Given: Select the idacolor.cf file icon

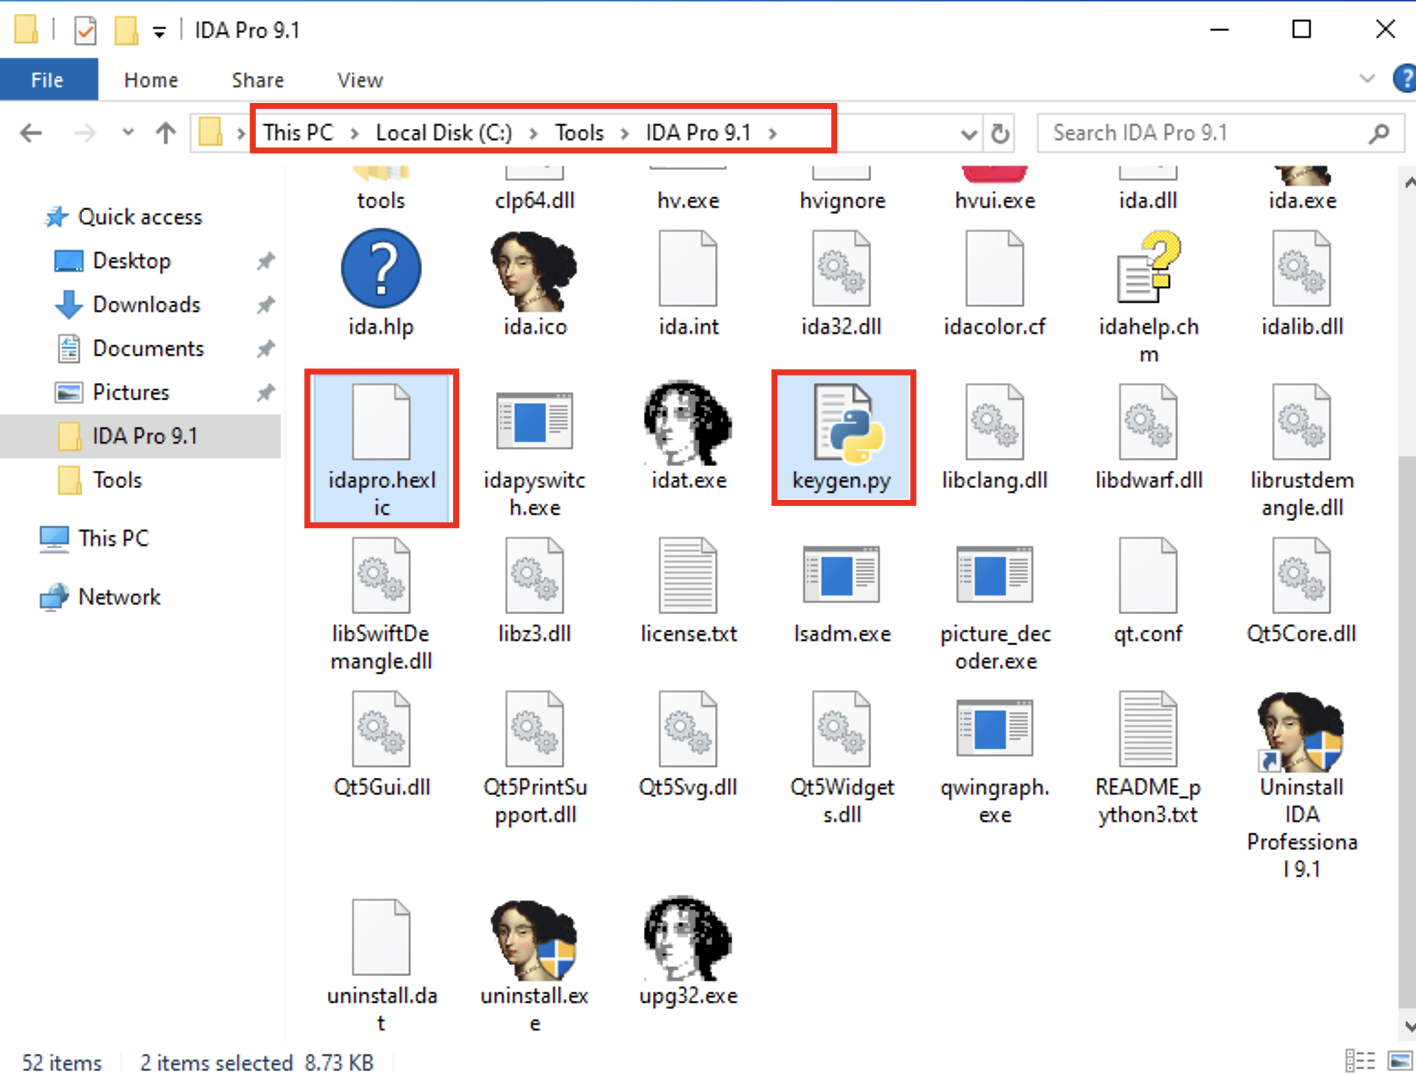Looking at the screenshot, I should 995,268.
